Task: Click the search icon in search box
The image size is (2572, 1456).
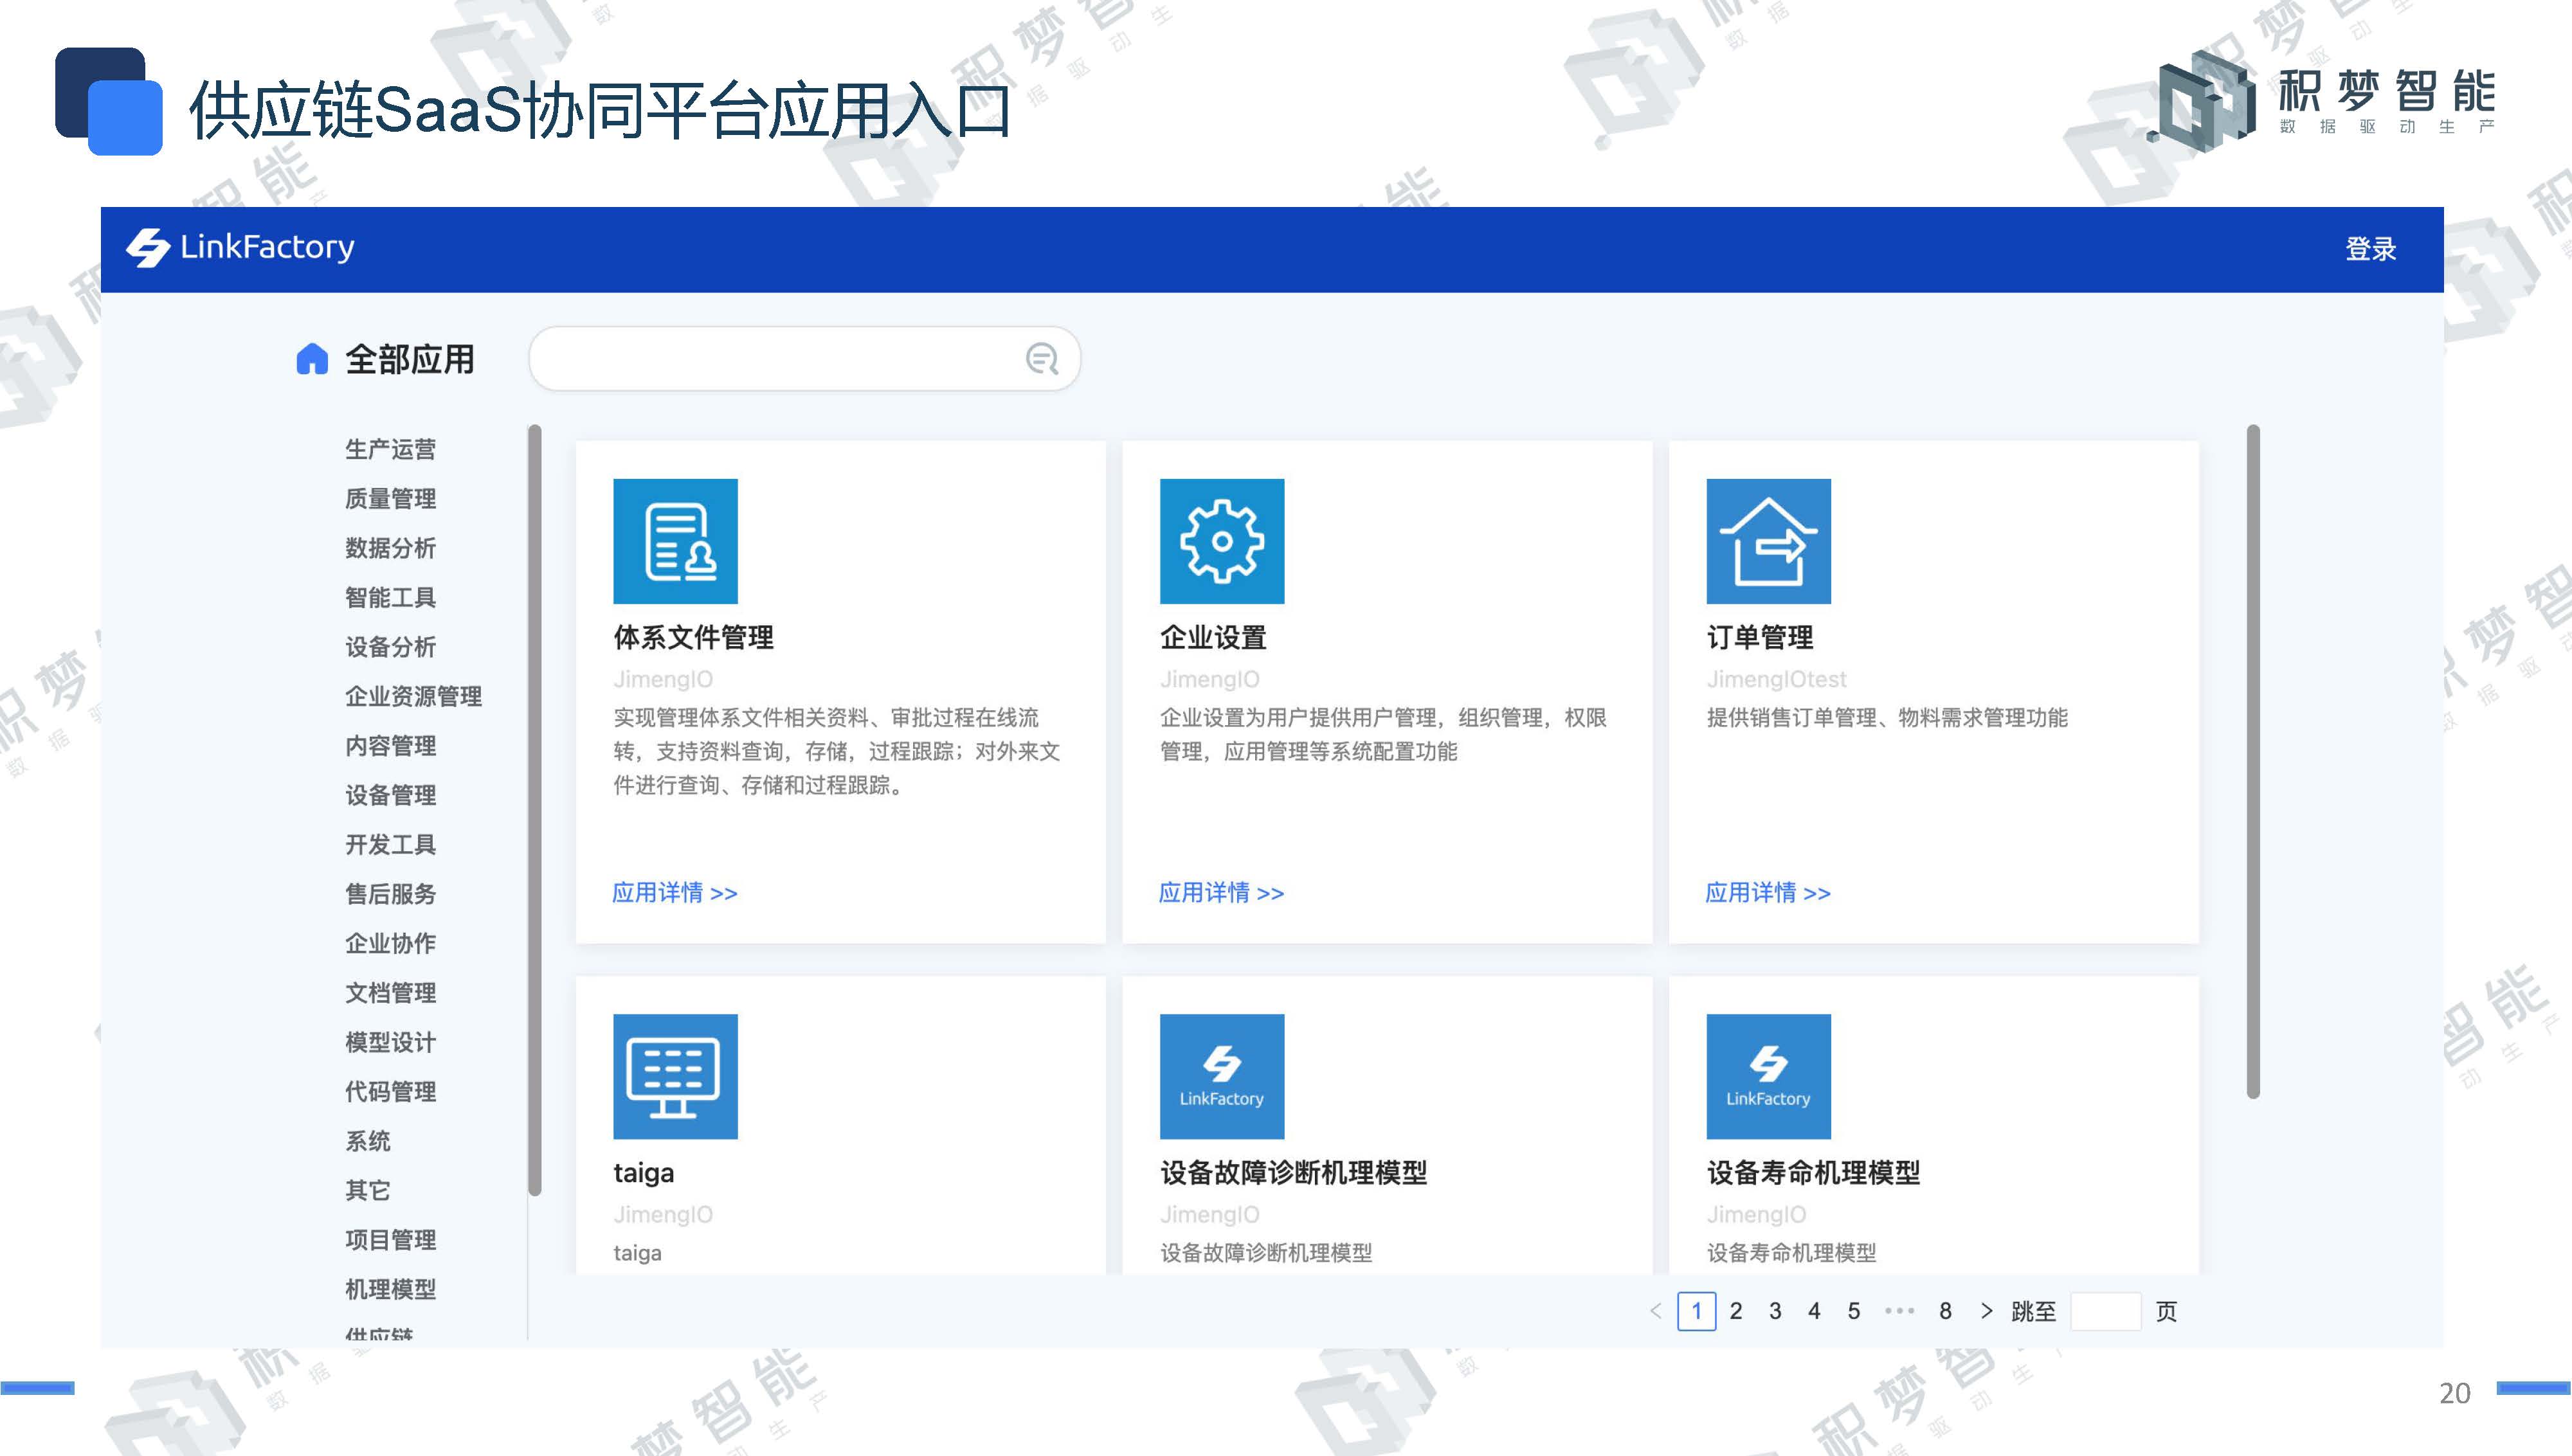Action: click(x=1041, y=358)
